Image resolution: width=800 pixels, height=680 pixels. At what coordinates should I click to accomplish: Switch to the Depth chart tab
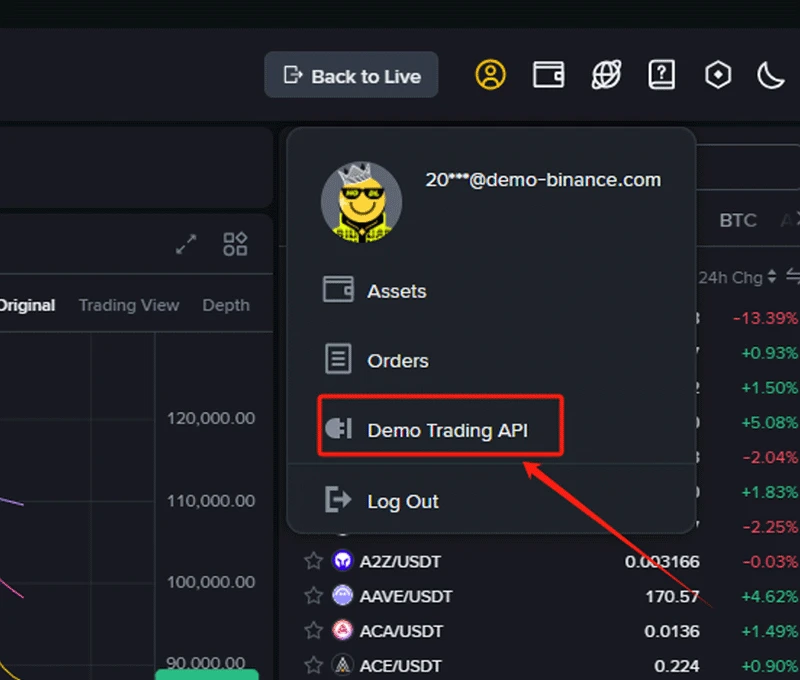(x=226, y=305)
